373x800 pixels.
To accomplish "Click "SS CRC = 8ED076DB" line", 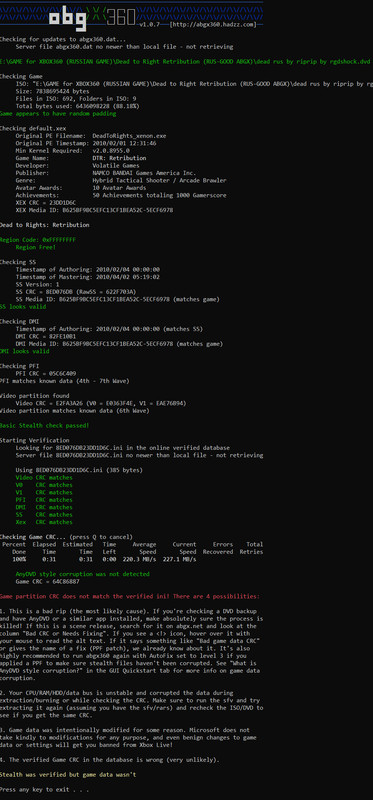I will pyautogui.click(x=76, y=292).
